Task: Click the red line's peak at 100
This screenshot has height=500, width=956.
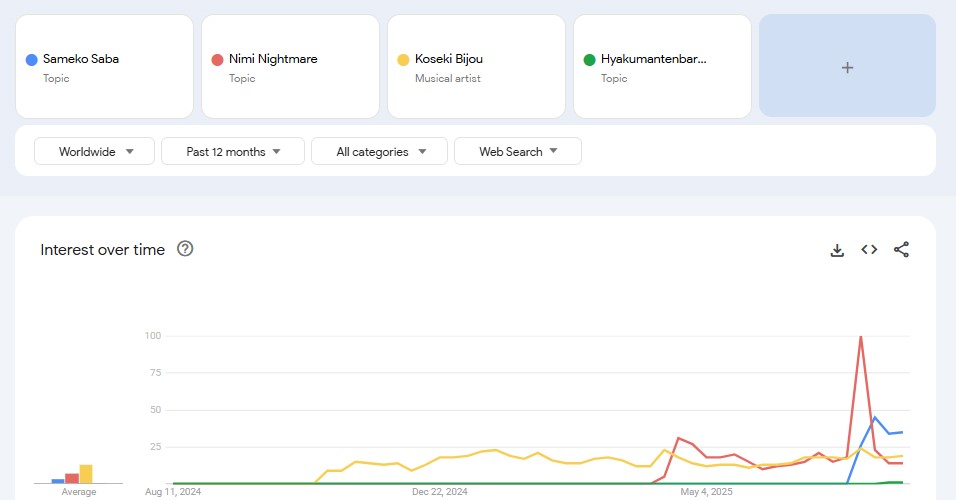Action: tap(860, 337)
